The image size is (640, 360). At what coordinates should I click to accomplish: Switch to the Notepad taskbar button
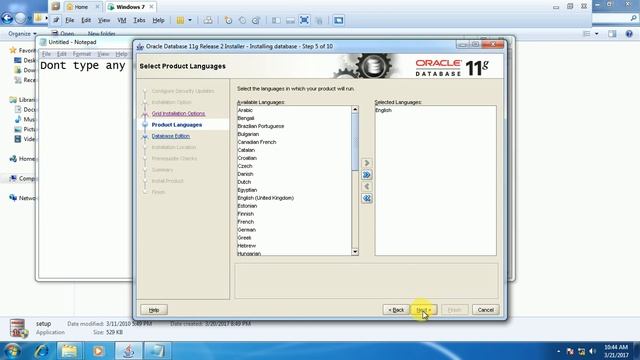pyautogui.click(x=158, y=351)
